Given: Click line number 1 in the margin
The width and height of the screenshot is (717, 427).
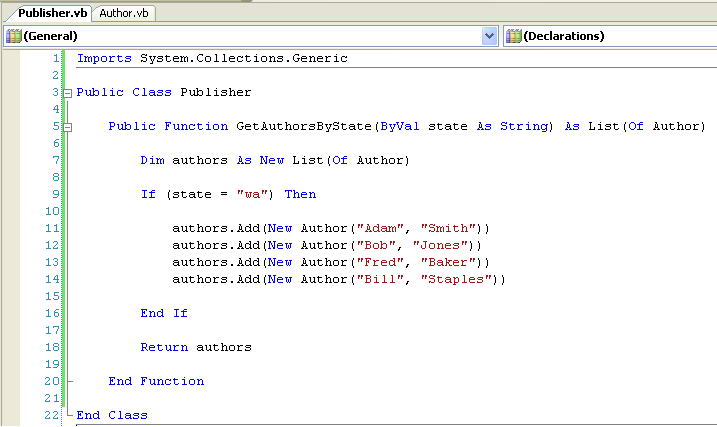Looking at the screenshot, I should [x=55, y=58].
